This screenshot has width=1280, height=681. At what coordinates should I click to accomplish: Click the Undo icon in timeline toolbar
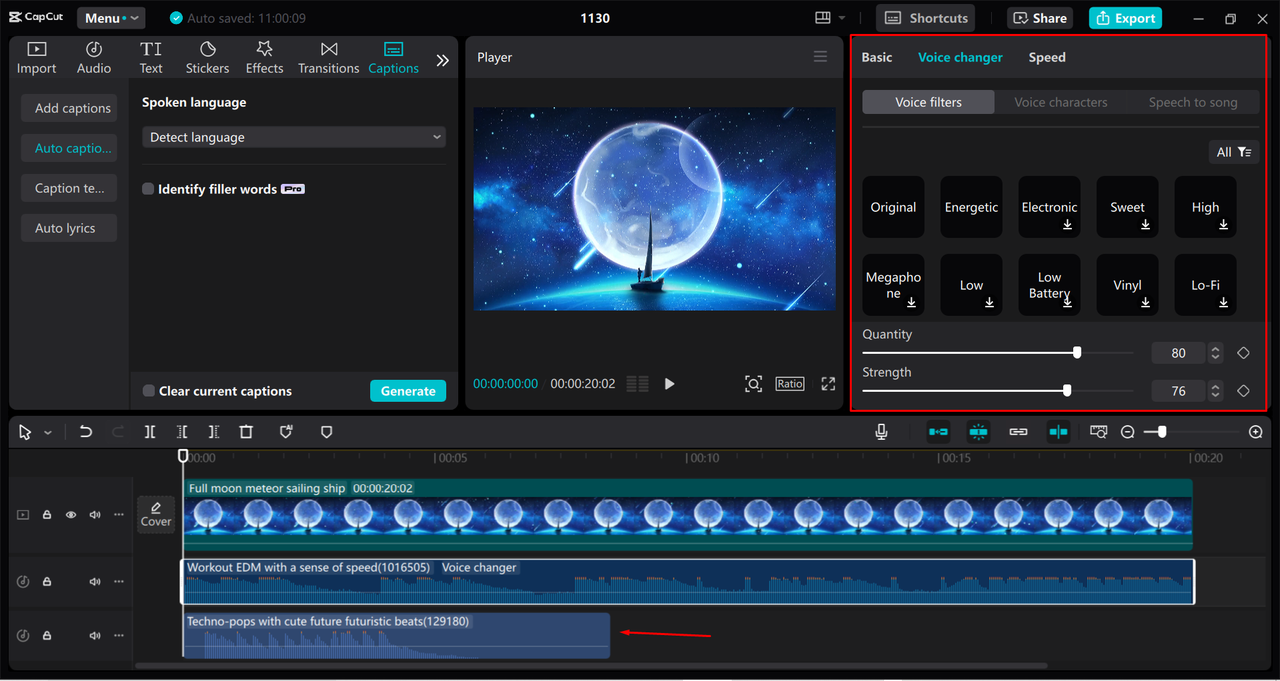(x=86, y=432)
